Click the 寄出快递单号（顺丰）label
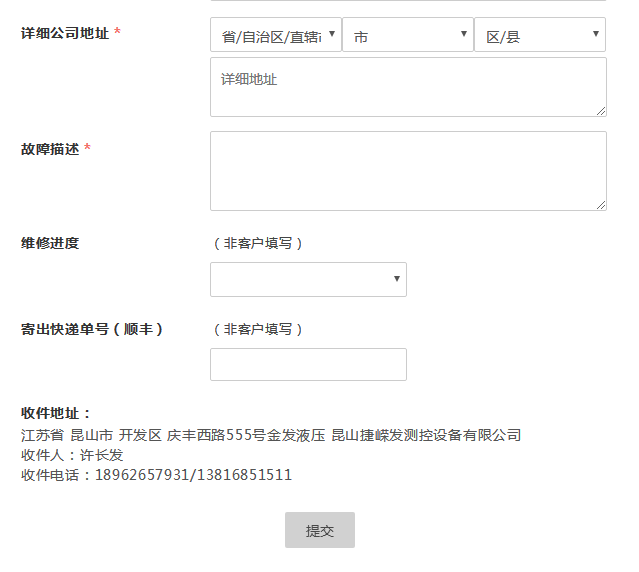This screenshot has height=572, width=639. click(x=92, y=329)
